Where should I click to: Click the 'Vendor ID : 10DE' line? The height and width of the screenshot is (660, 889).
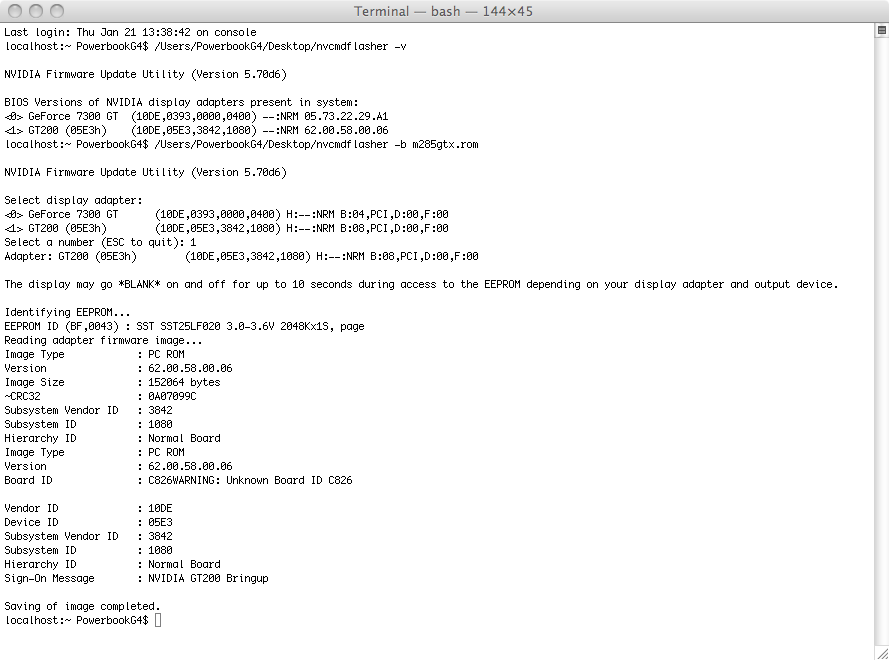88,509
